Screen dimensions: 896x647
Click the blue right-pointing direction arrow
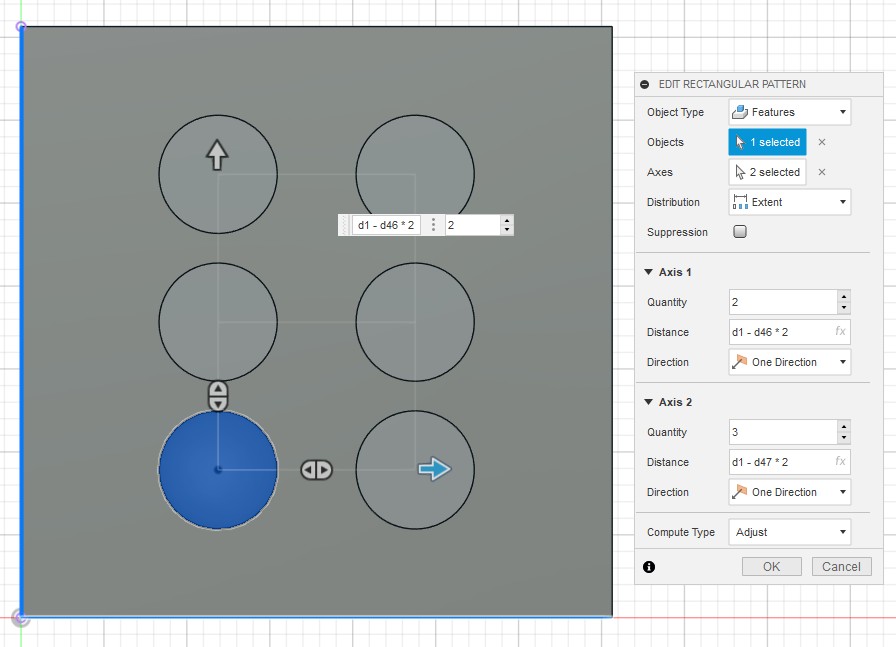click(x=434, y=468)
